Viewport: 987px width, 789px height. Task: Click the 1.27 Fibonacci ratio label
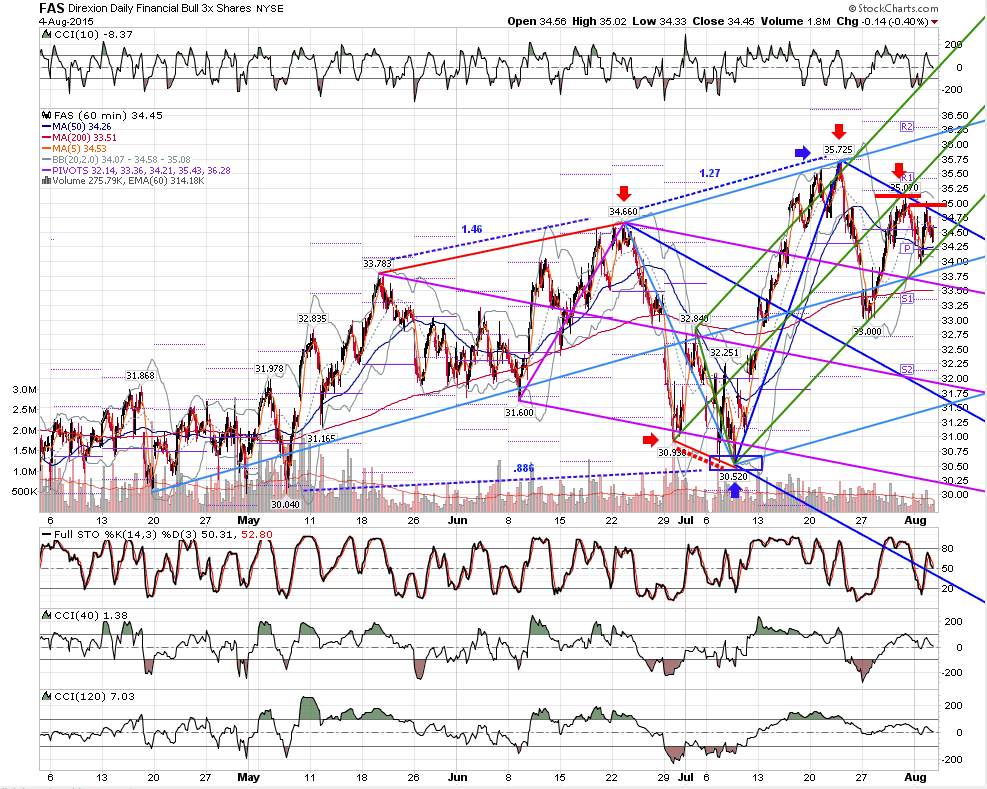709,173
